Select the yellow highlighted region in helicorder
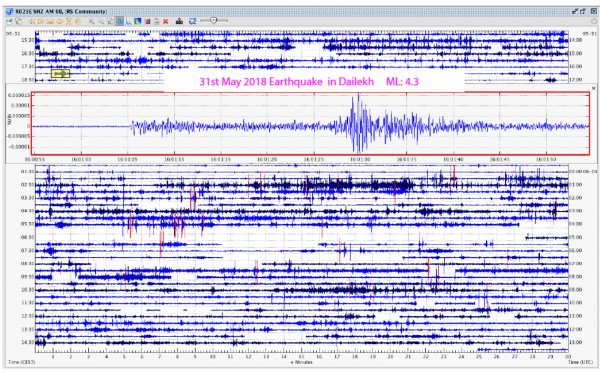The image size is (600, 373). click(x=60, y=73)
